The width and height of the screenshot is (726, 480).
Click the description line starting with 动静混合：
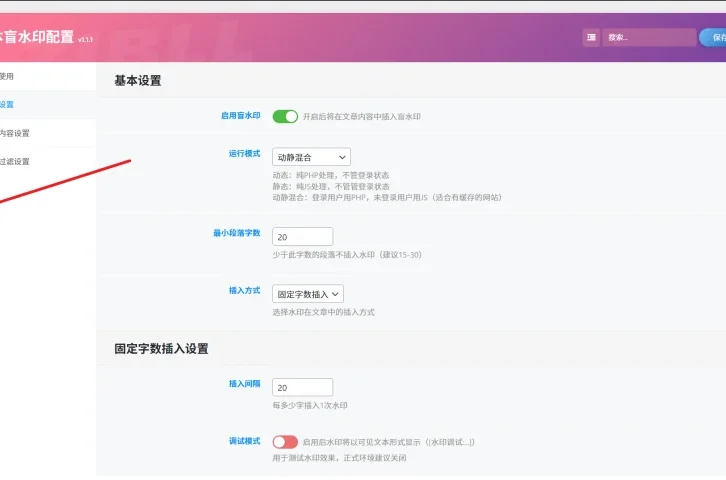pos(387,198)
